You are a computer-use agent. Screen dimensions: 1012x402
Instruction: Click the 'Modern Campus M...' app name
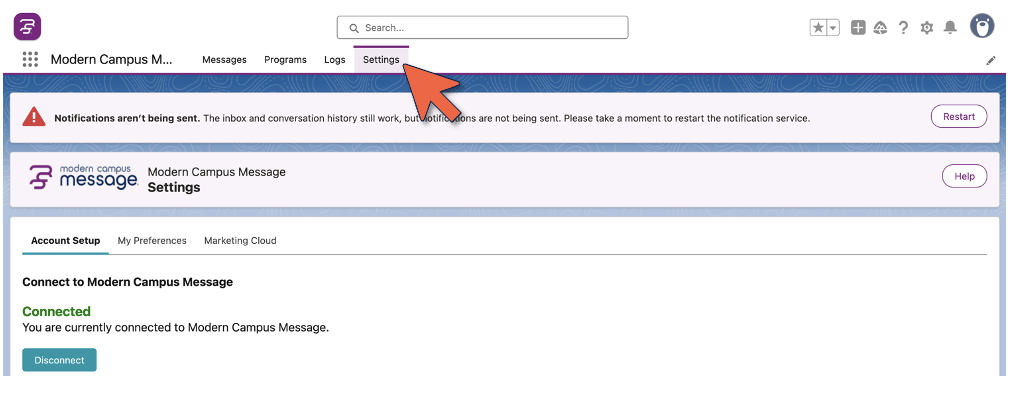pos(112,59)
